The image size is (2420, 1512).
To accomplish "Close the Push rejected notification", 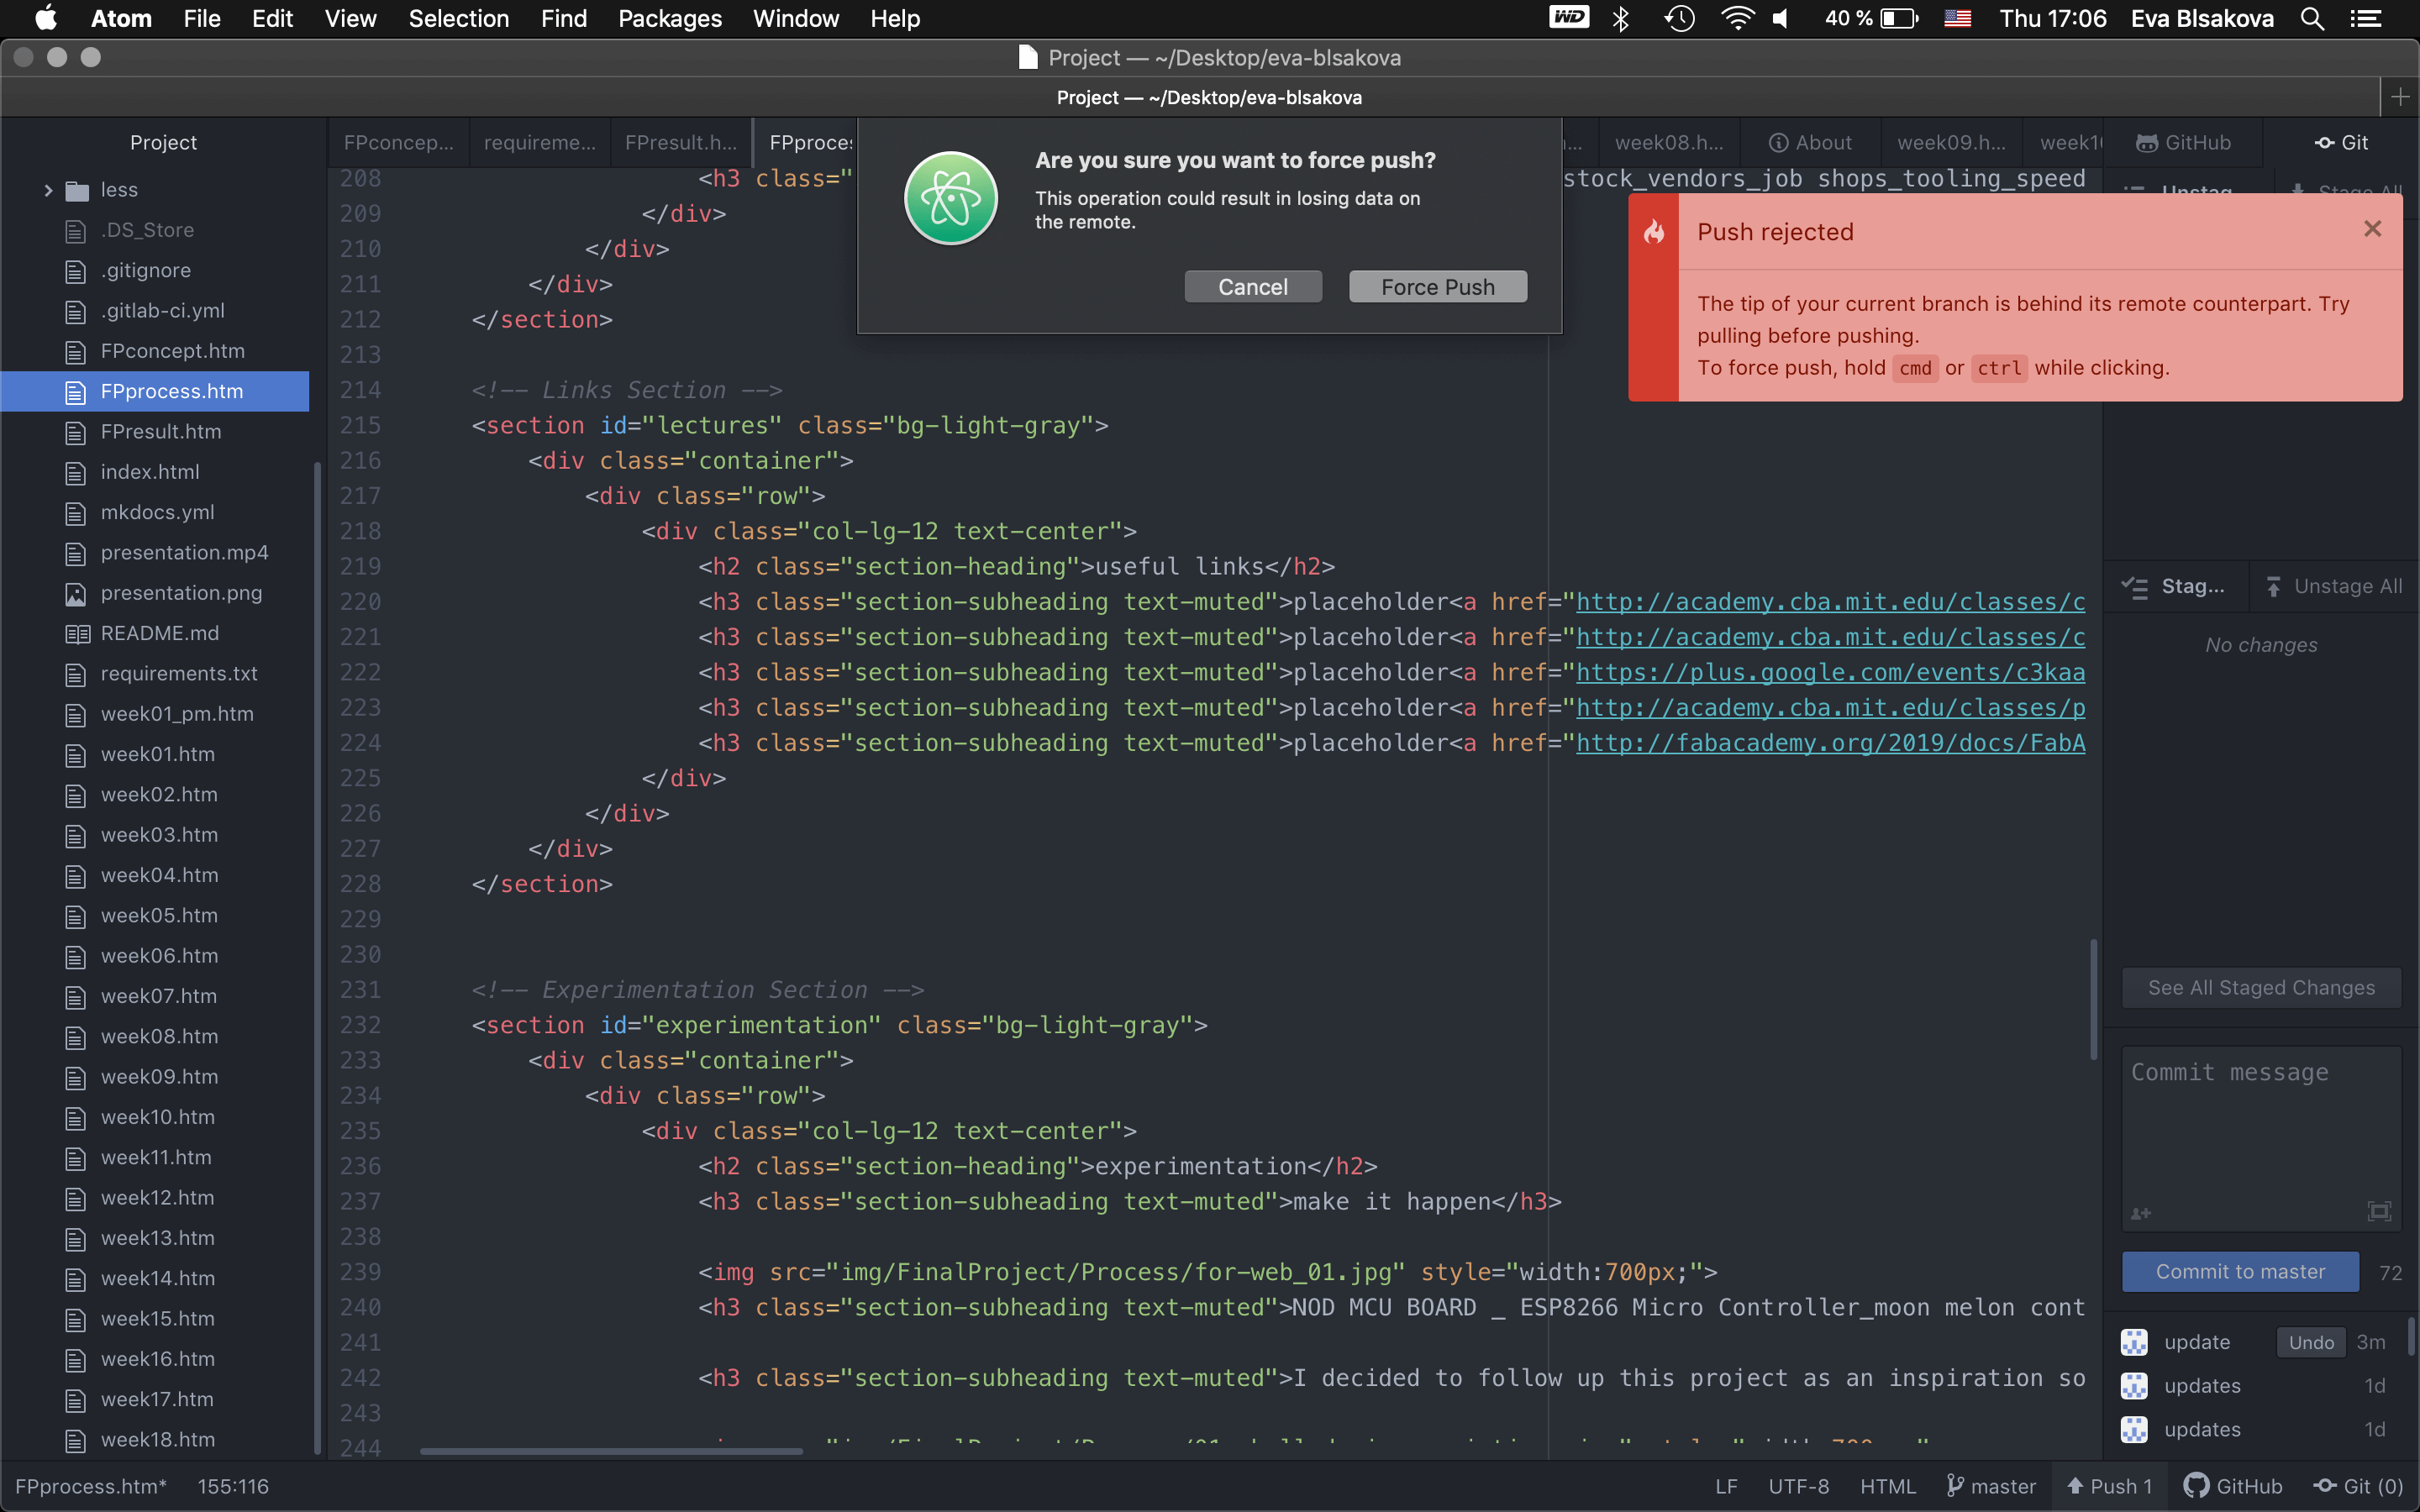I will [x=2372, y=229].
